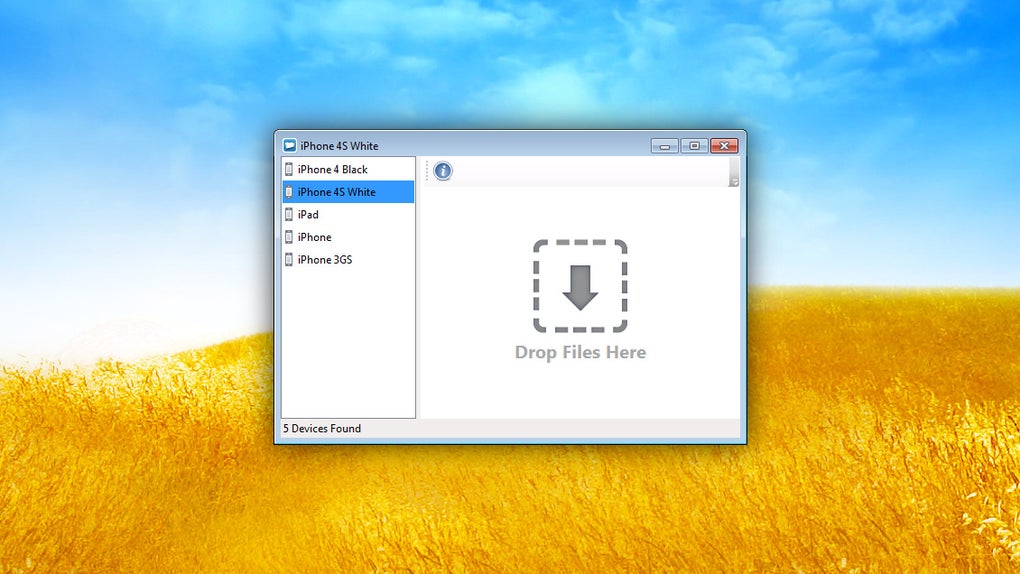
Task: Click the app icon in title bar
Action: [x=289, y=145]
